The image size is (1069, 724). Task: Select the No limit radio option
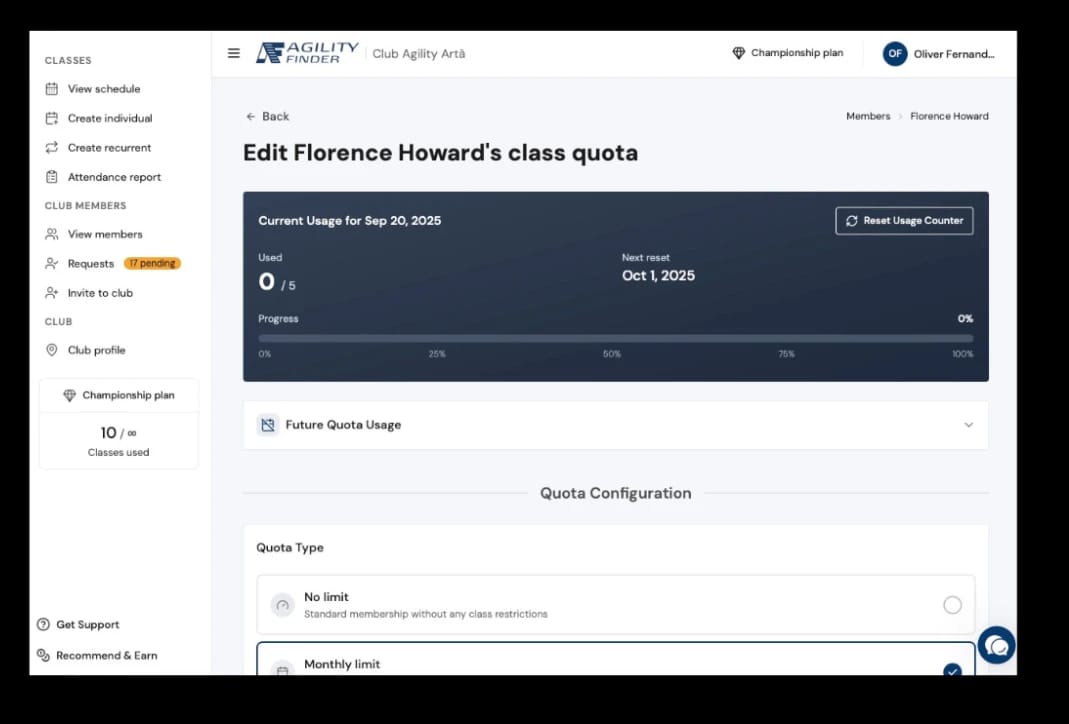tap(952, 605)
